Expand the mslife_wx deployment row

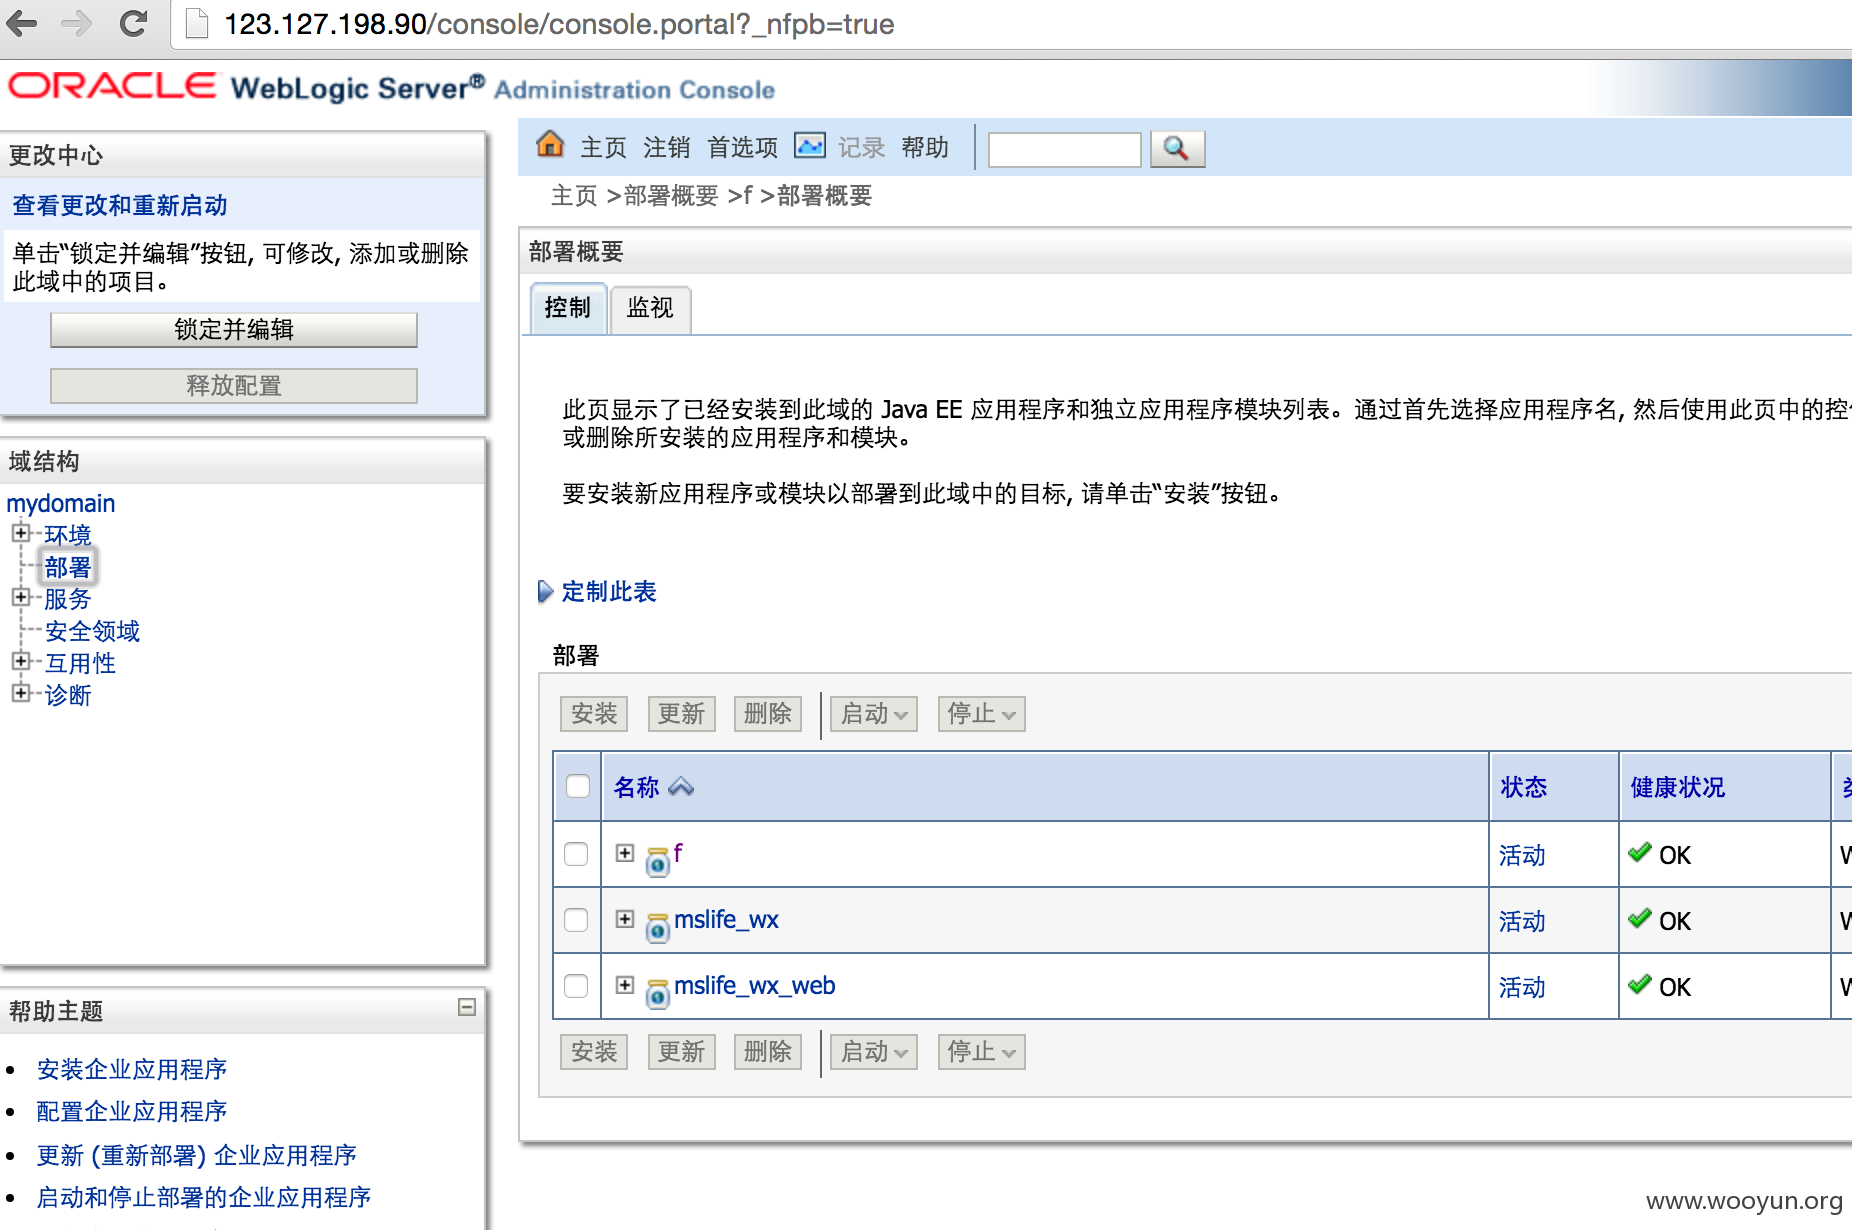(x=625, y=919)
